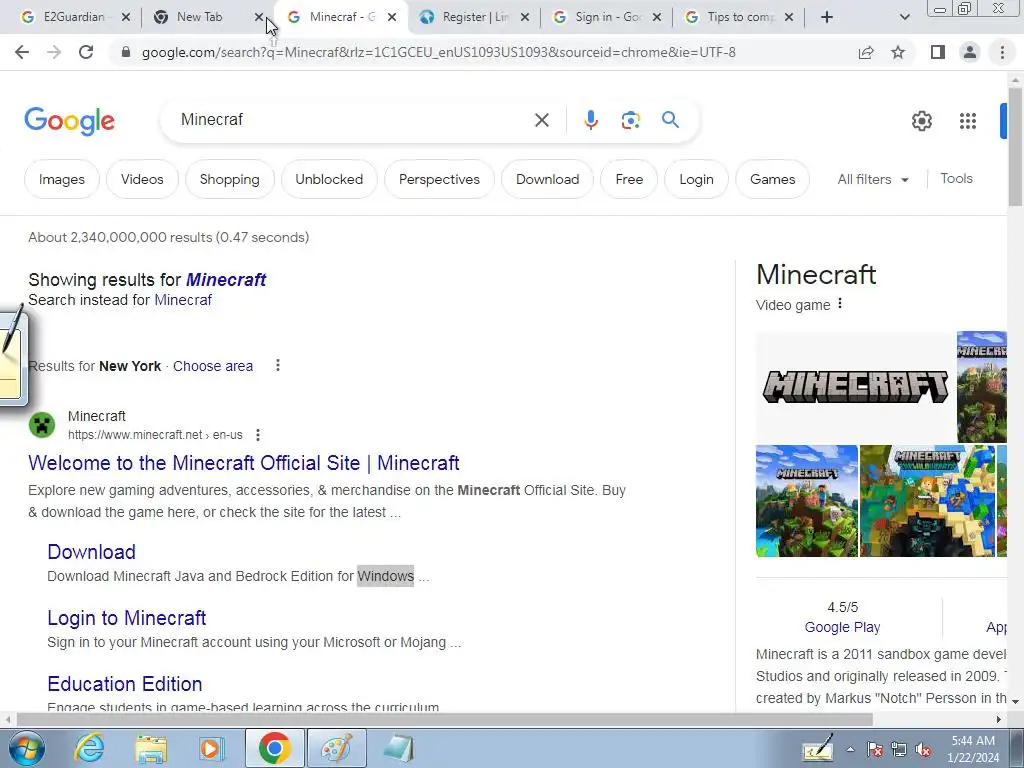Click the browser forward arrow
1024x768 pixels.
[x=54, y=52]
